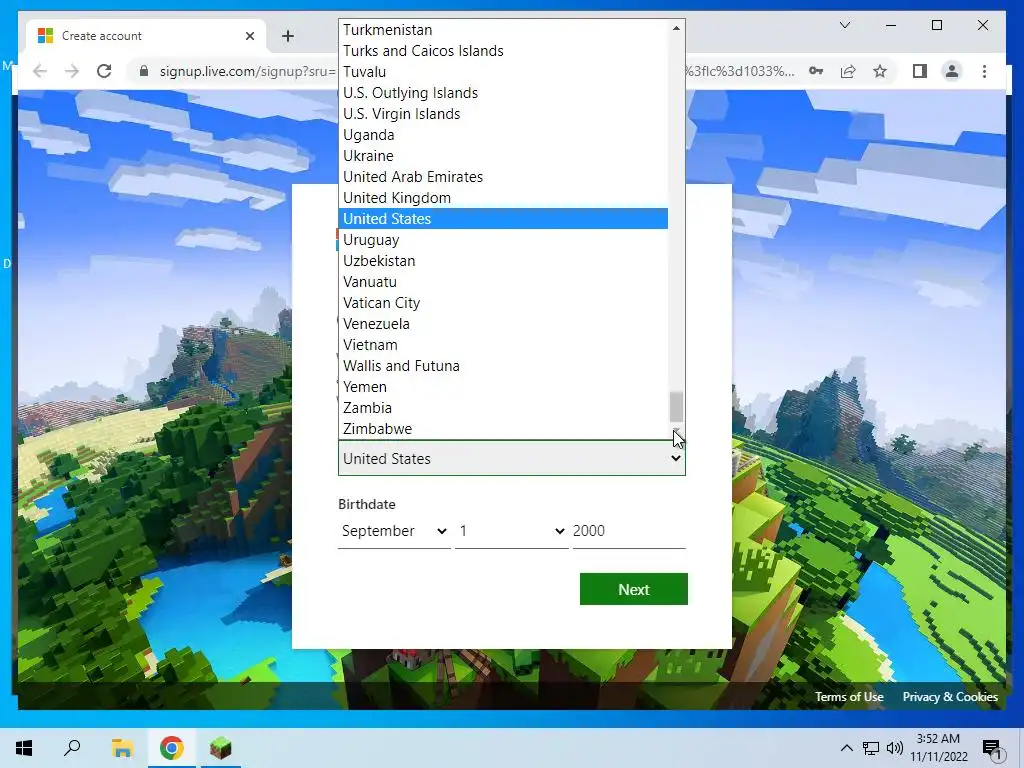Select Uzbekistan option

[503, 261]
